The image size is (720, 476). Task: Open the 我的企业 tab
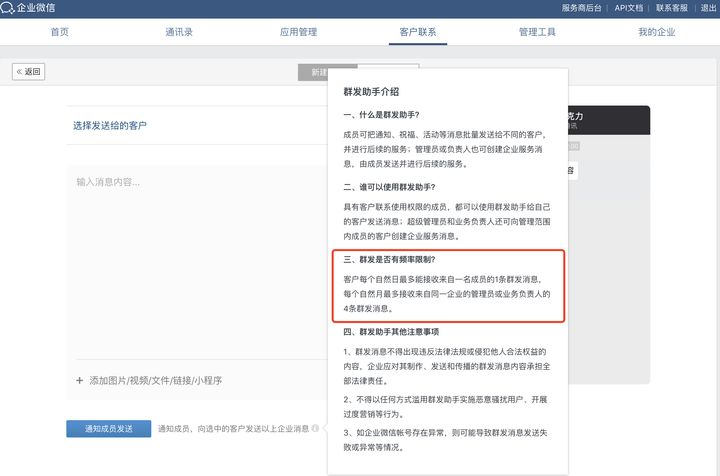pyautogui.click(x=656, y=32)
